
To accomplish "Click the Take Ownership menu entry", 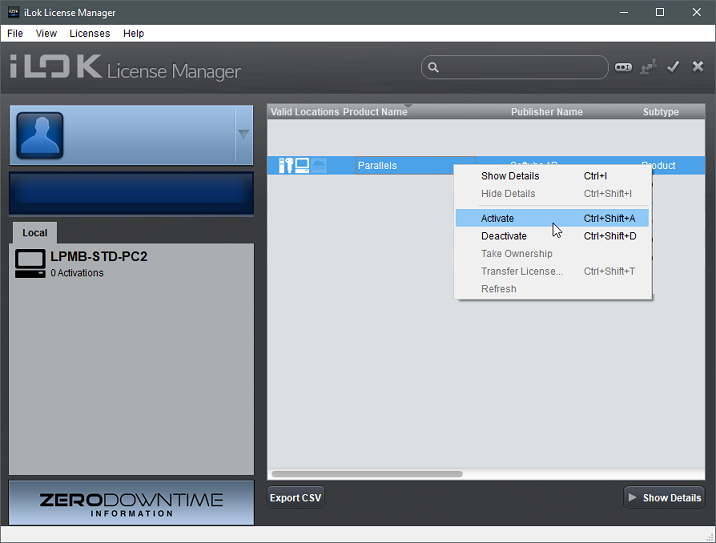I will (x=552, y=253).
